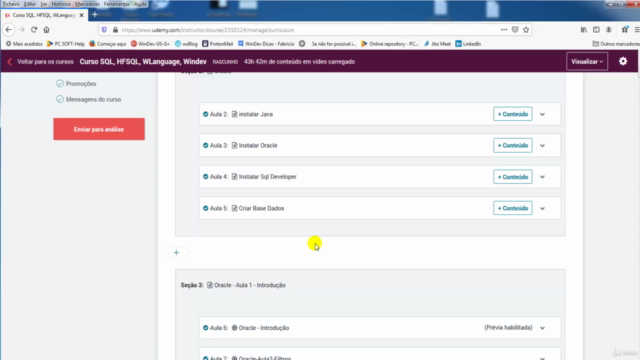
Task: Bookmark this page with star icon
Action: [x=526, y=29]
